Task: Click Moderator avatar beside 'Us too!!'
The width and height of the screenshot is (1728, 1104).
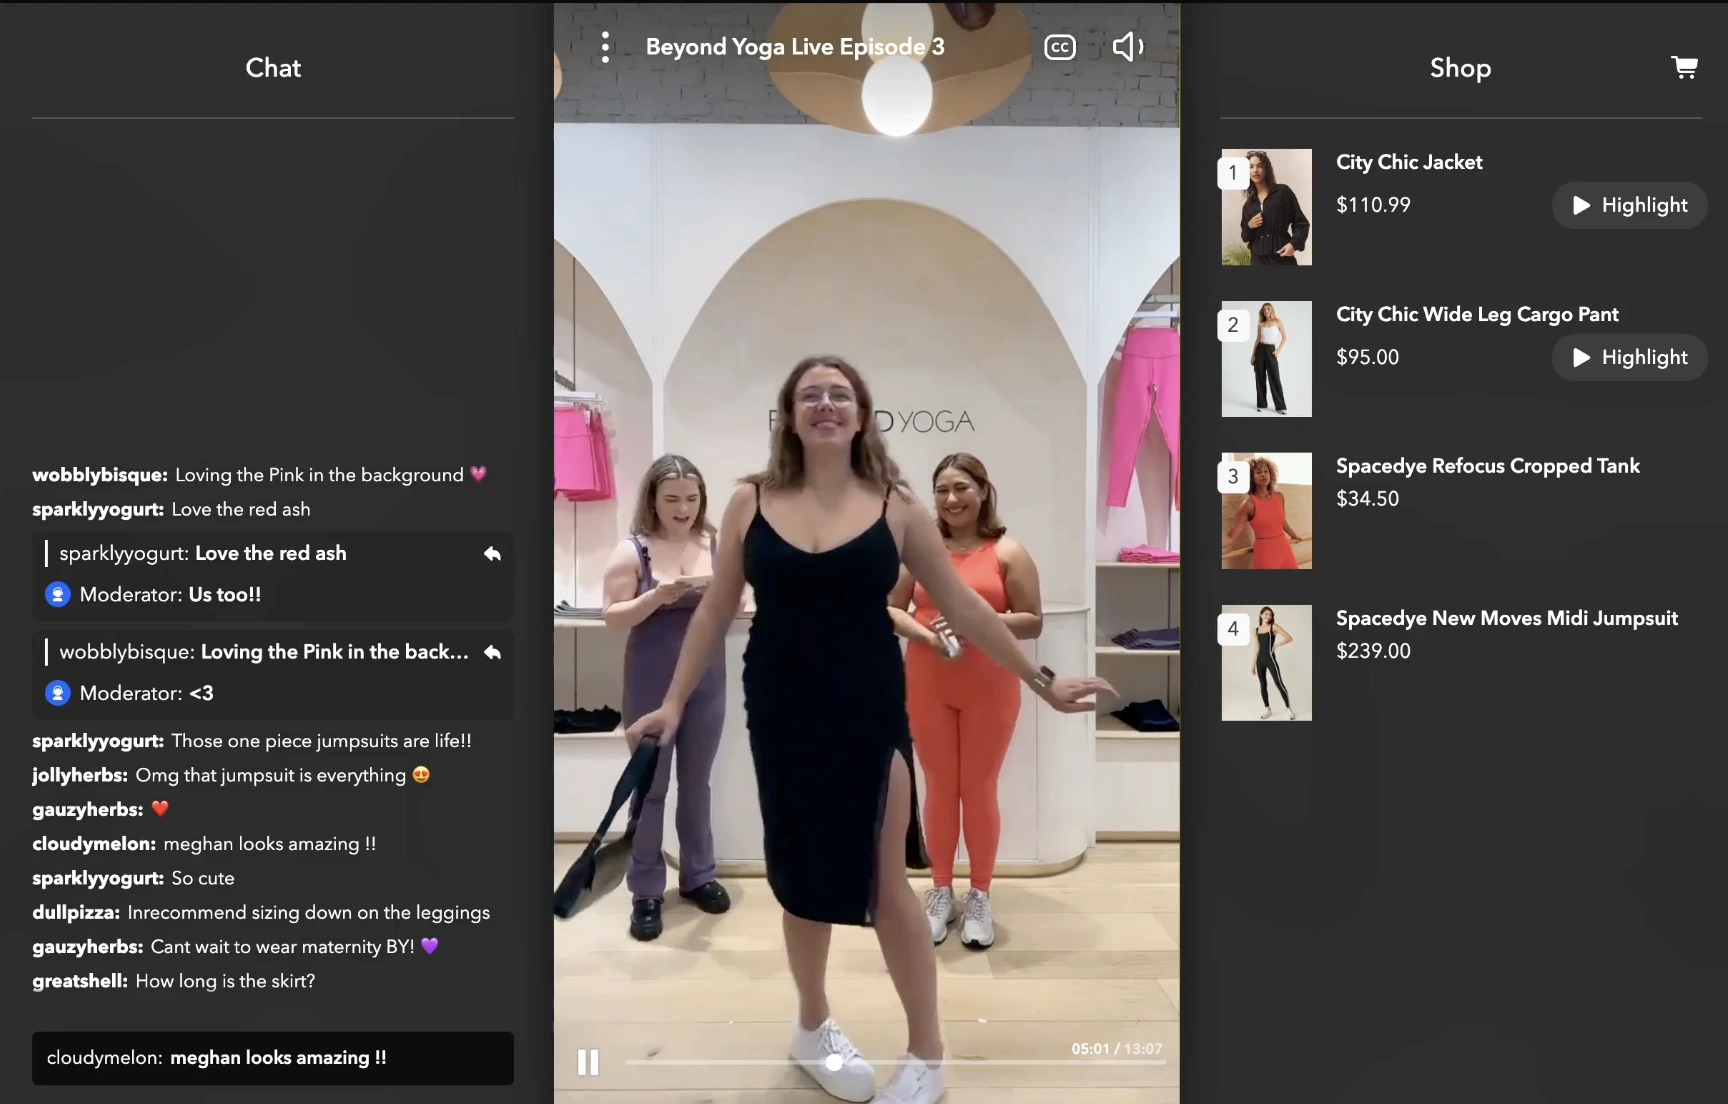Action: [x=58, y=594]
